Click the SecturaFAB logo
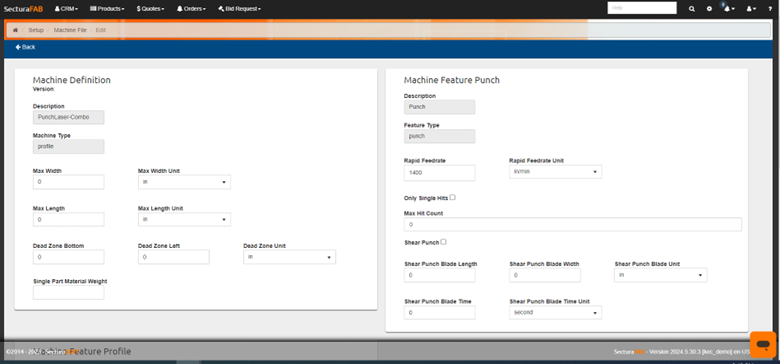This screenshot has width=780, height=364. point(23,8)
